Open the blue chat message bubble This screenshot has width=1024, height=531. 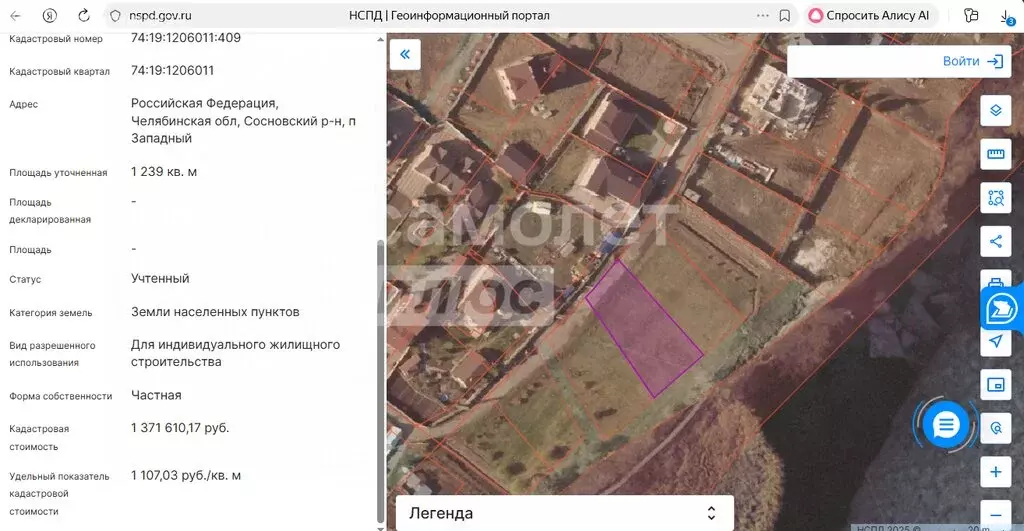pyautogui.click(x=945, y=426)
